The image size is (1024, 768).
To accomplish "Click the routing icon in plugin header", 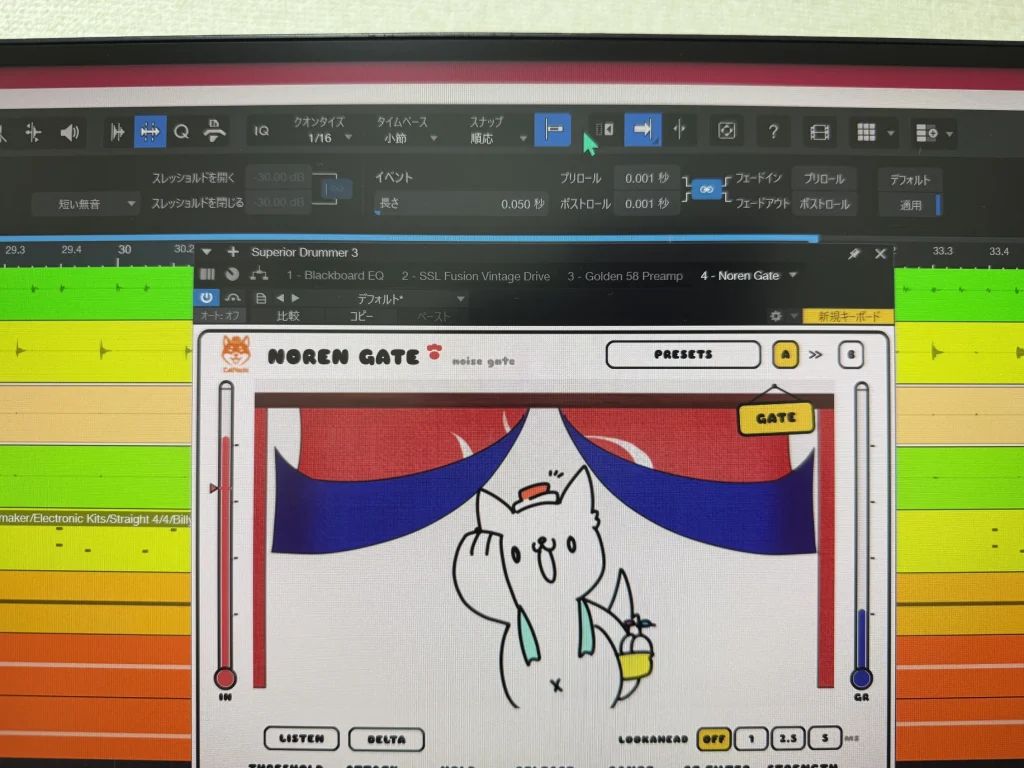I will click(x=259, y=274).
